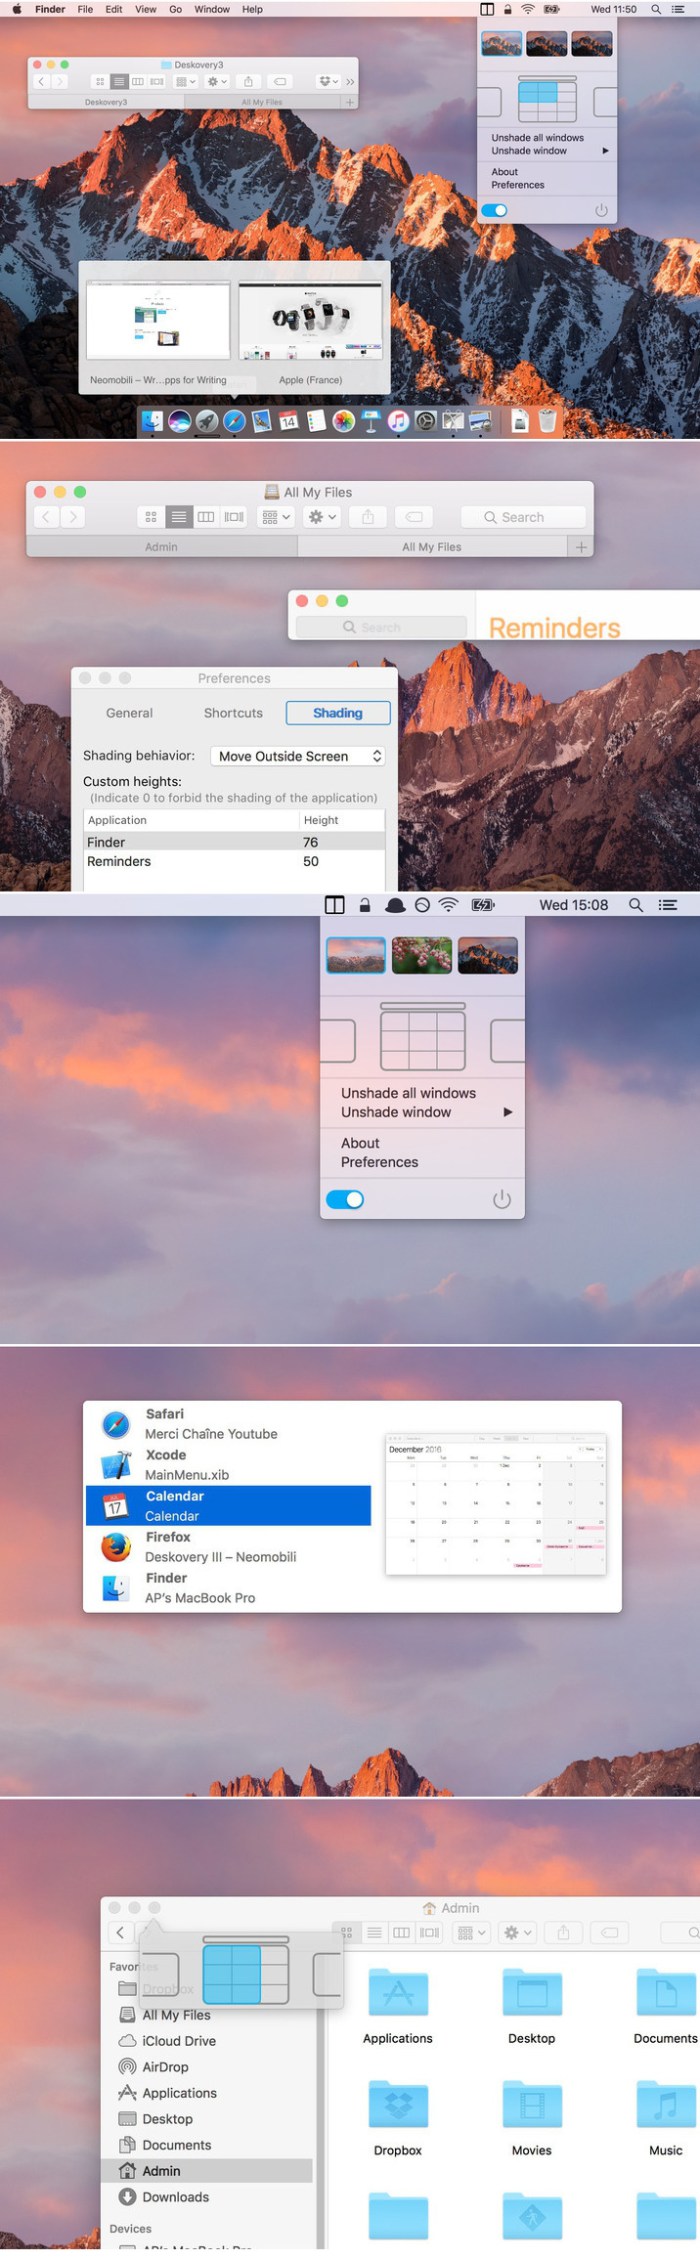Image resolution: width=700 pixels, height=2259 pixels.
Task: Open the File menu in the menu bar
Action: point(85,9)
